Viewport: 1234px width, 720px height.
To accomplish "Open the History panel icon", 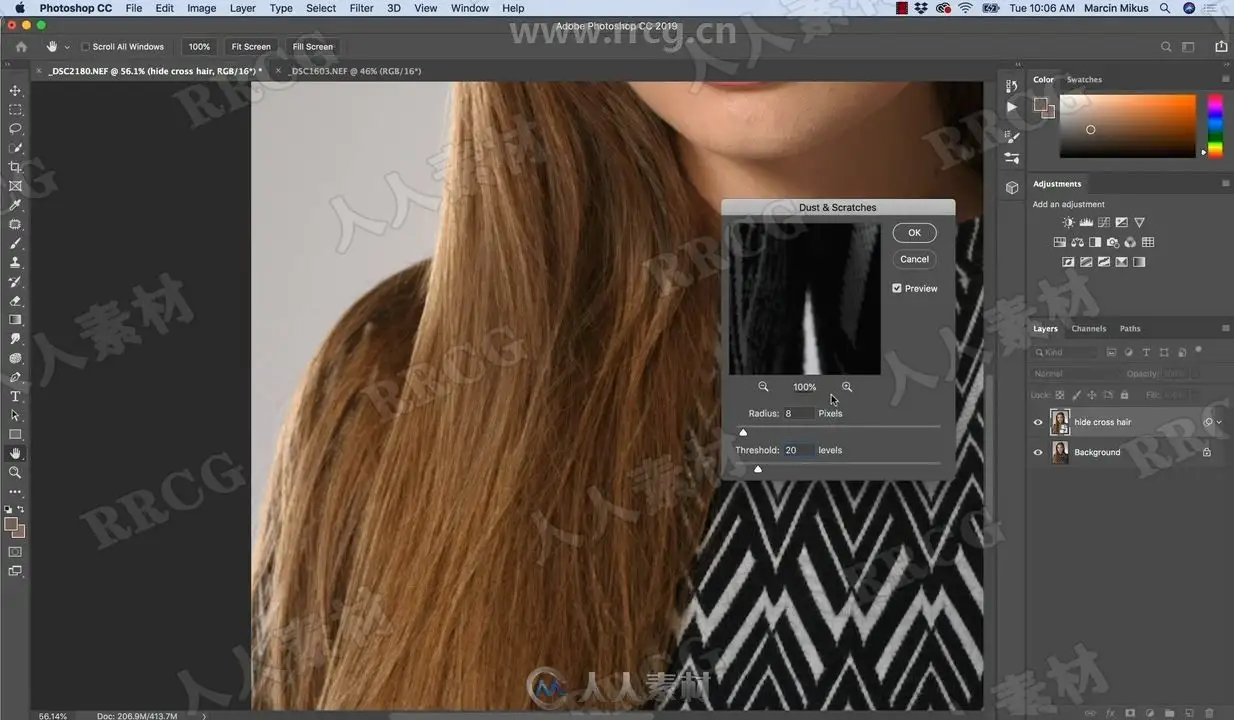I will pos(1012,87).
